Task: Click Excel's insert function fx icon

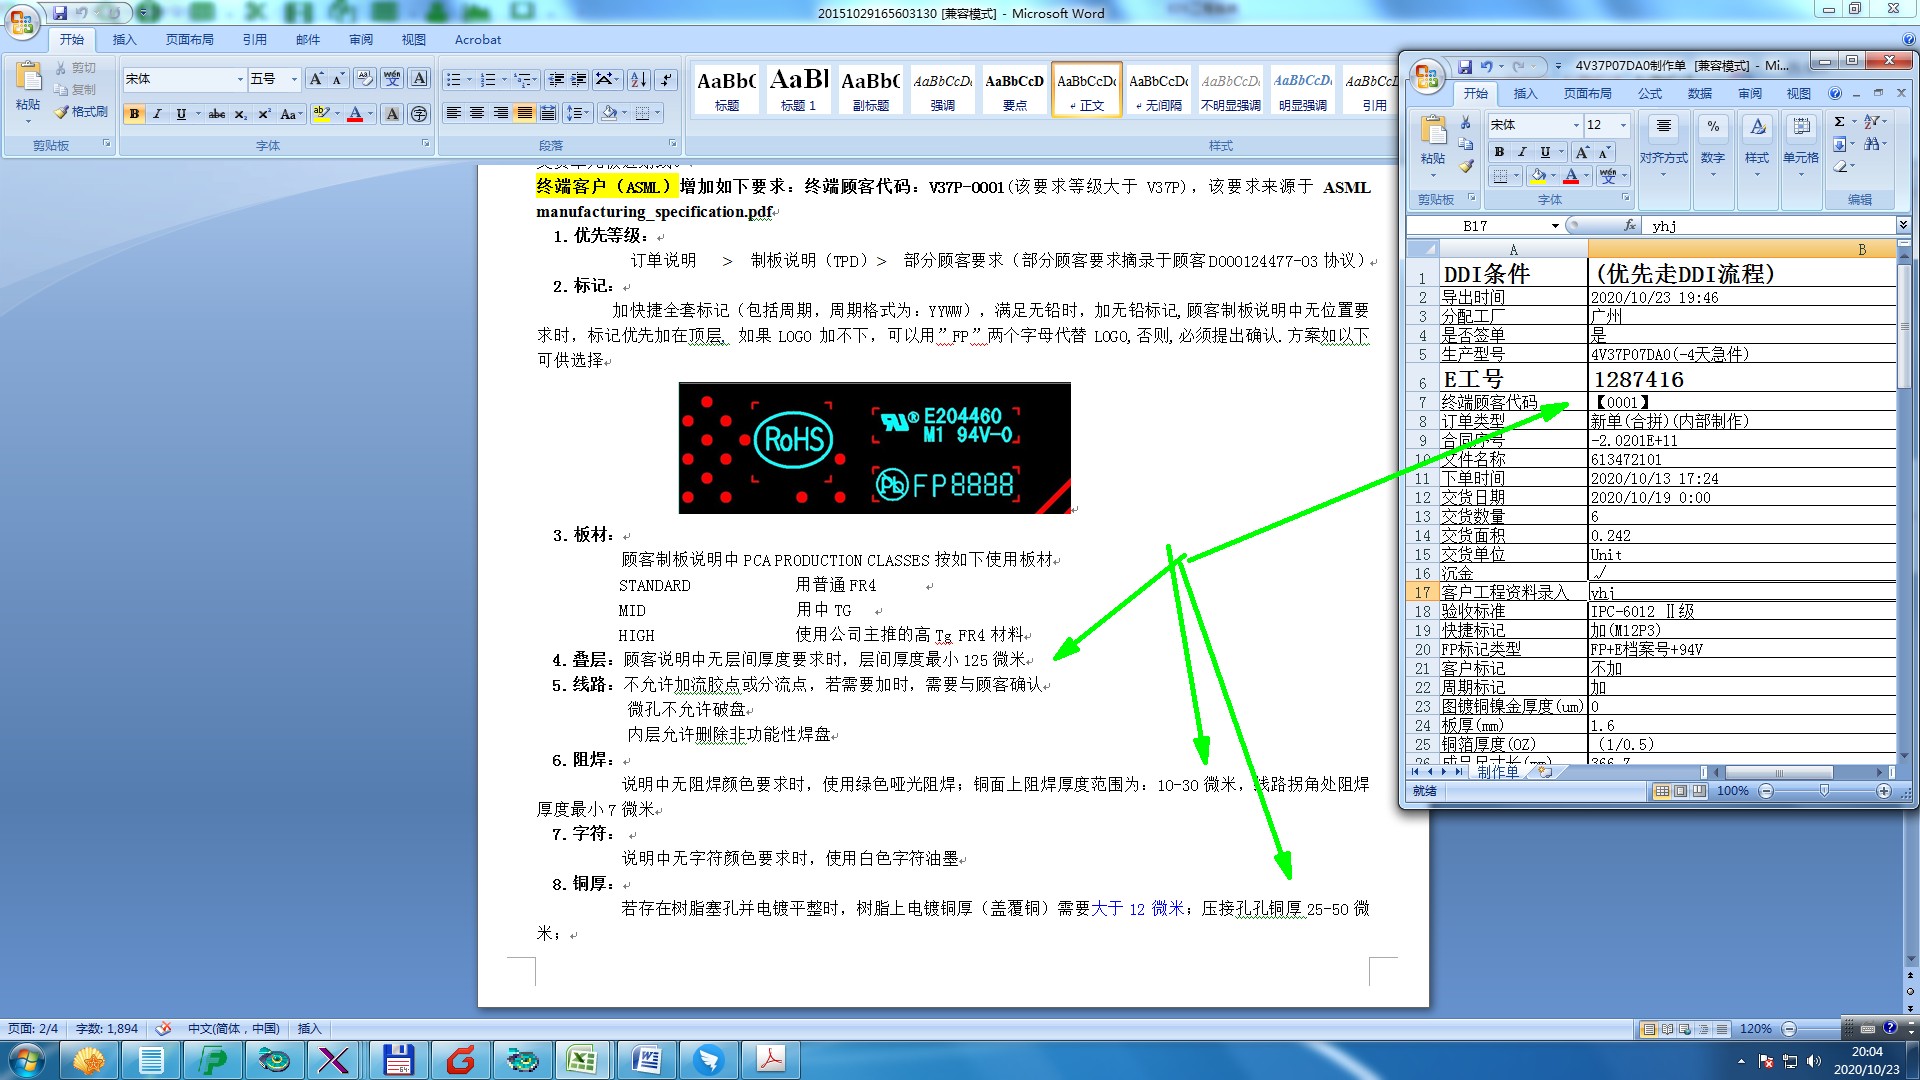Action: pos(1630,226)
